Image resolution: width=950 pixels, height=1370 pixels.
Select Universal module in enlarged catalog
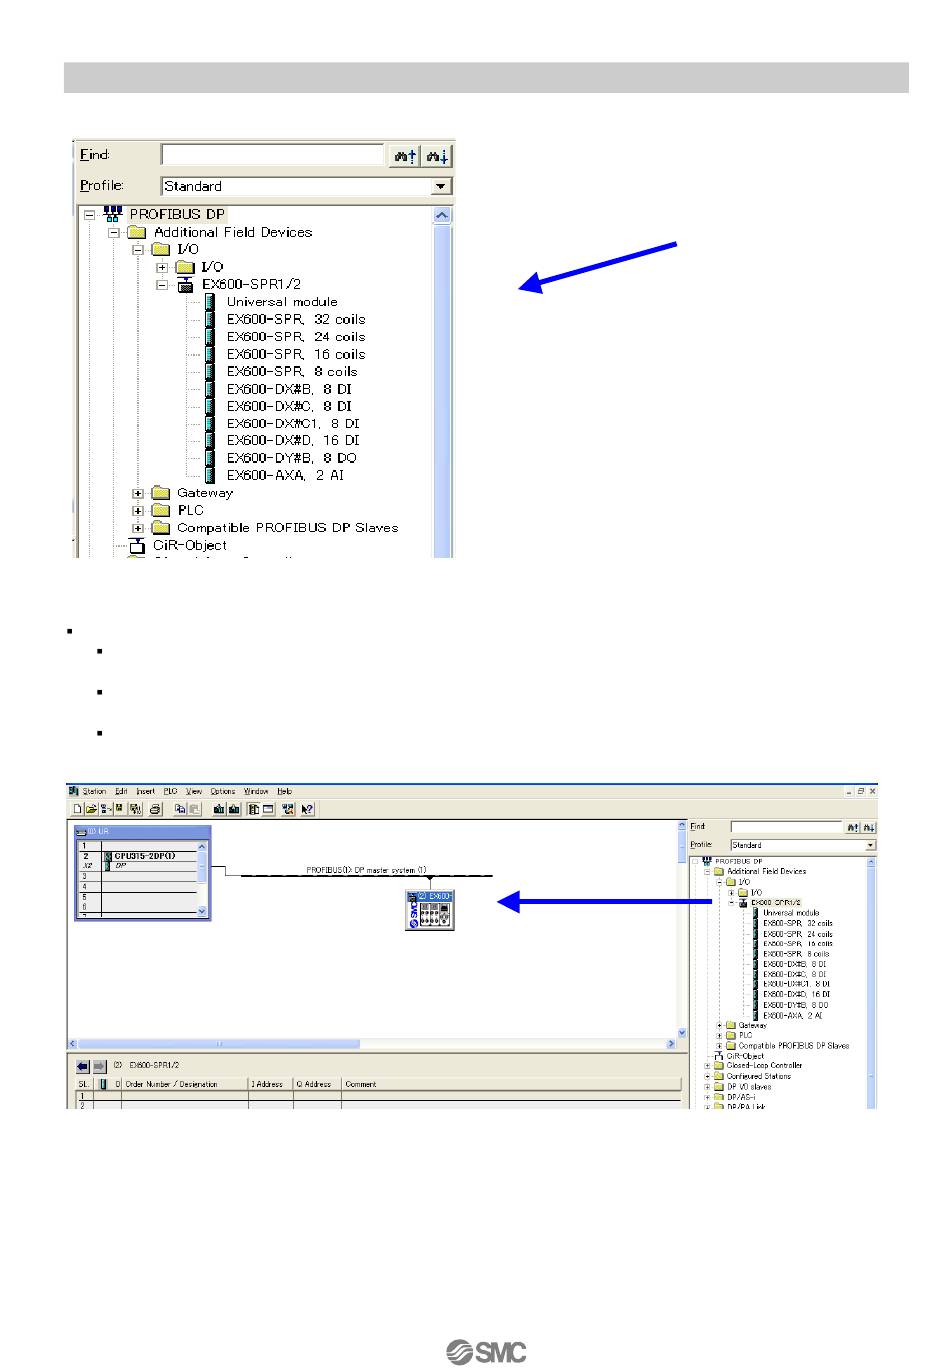282,302
